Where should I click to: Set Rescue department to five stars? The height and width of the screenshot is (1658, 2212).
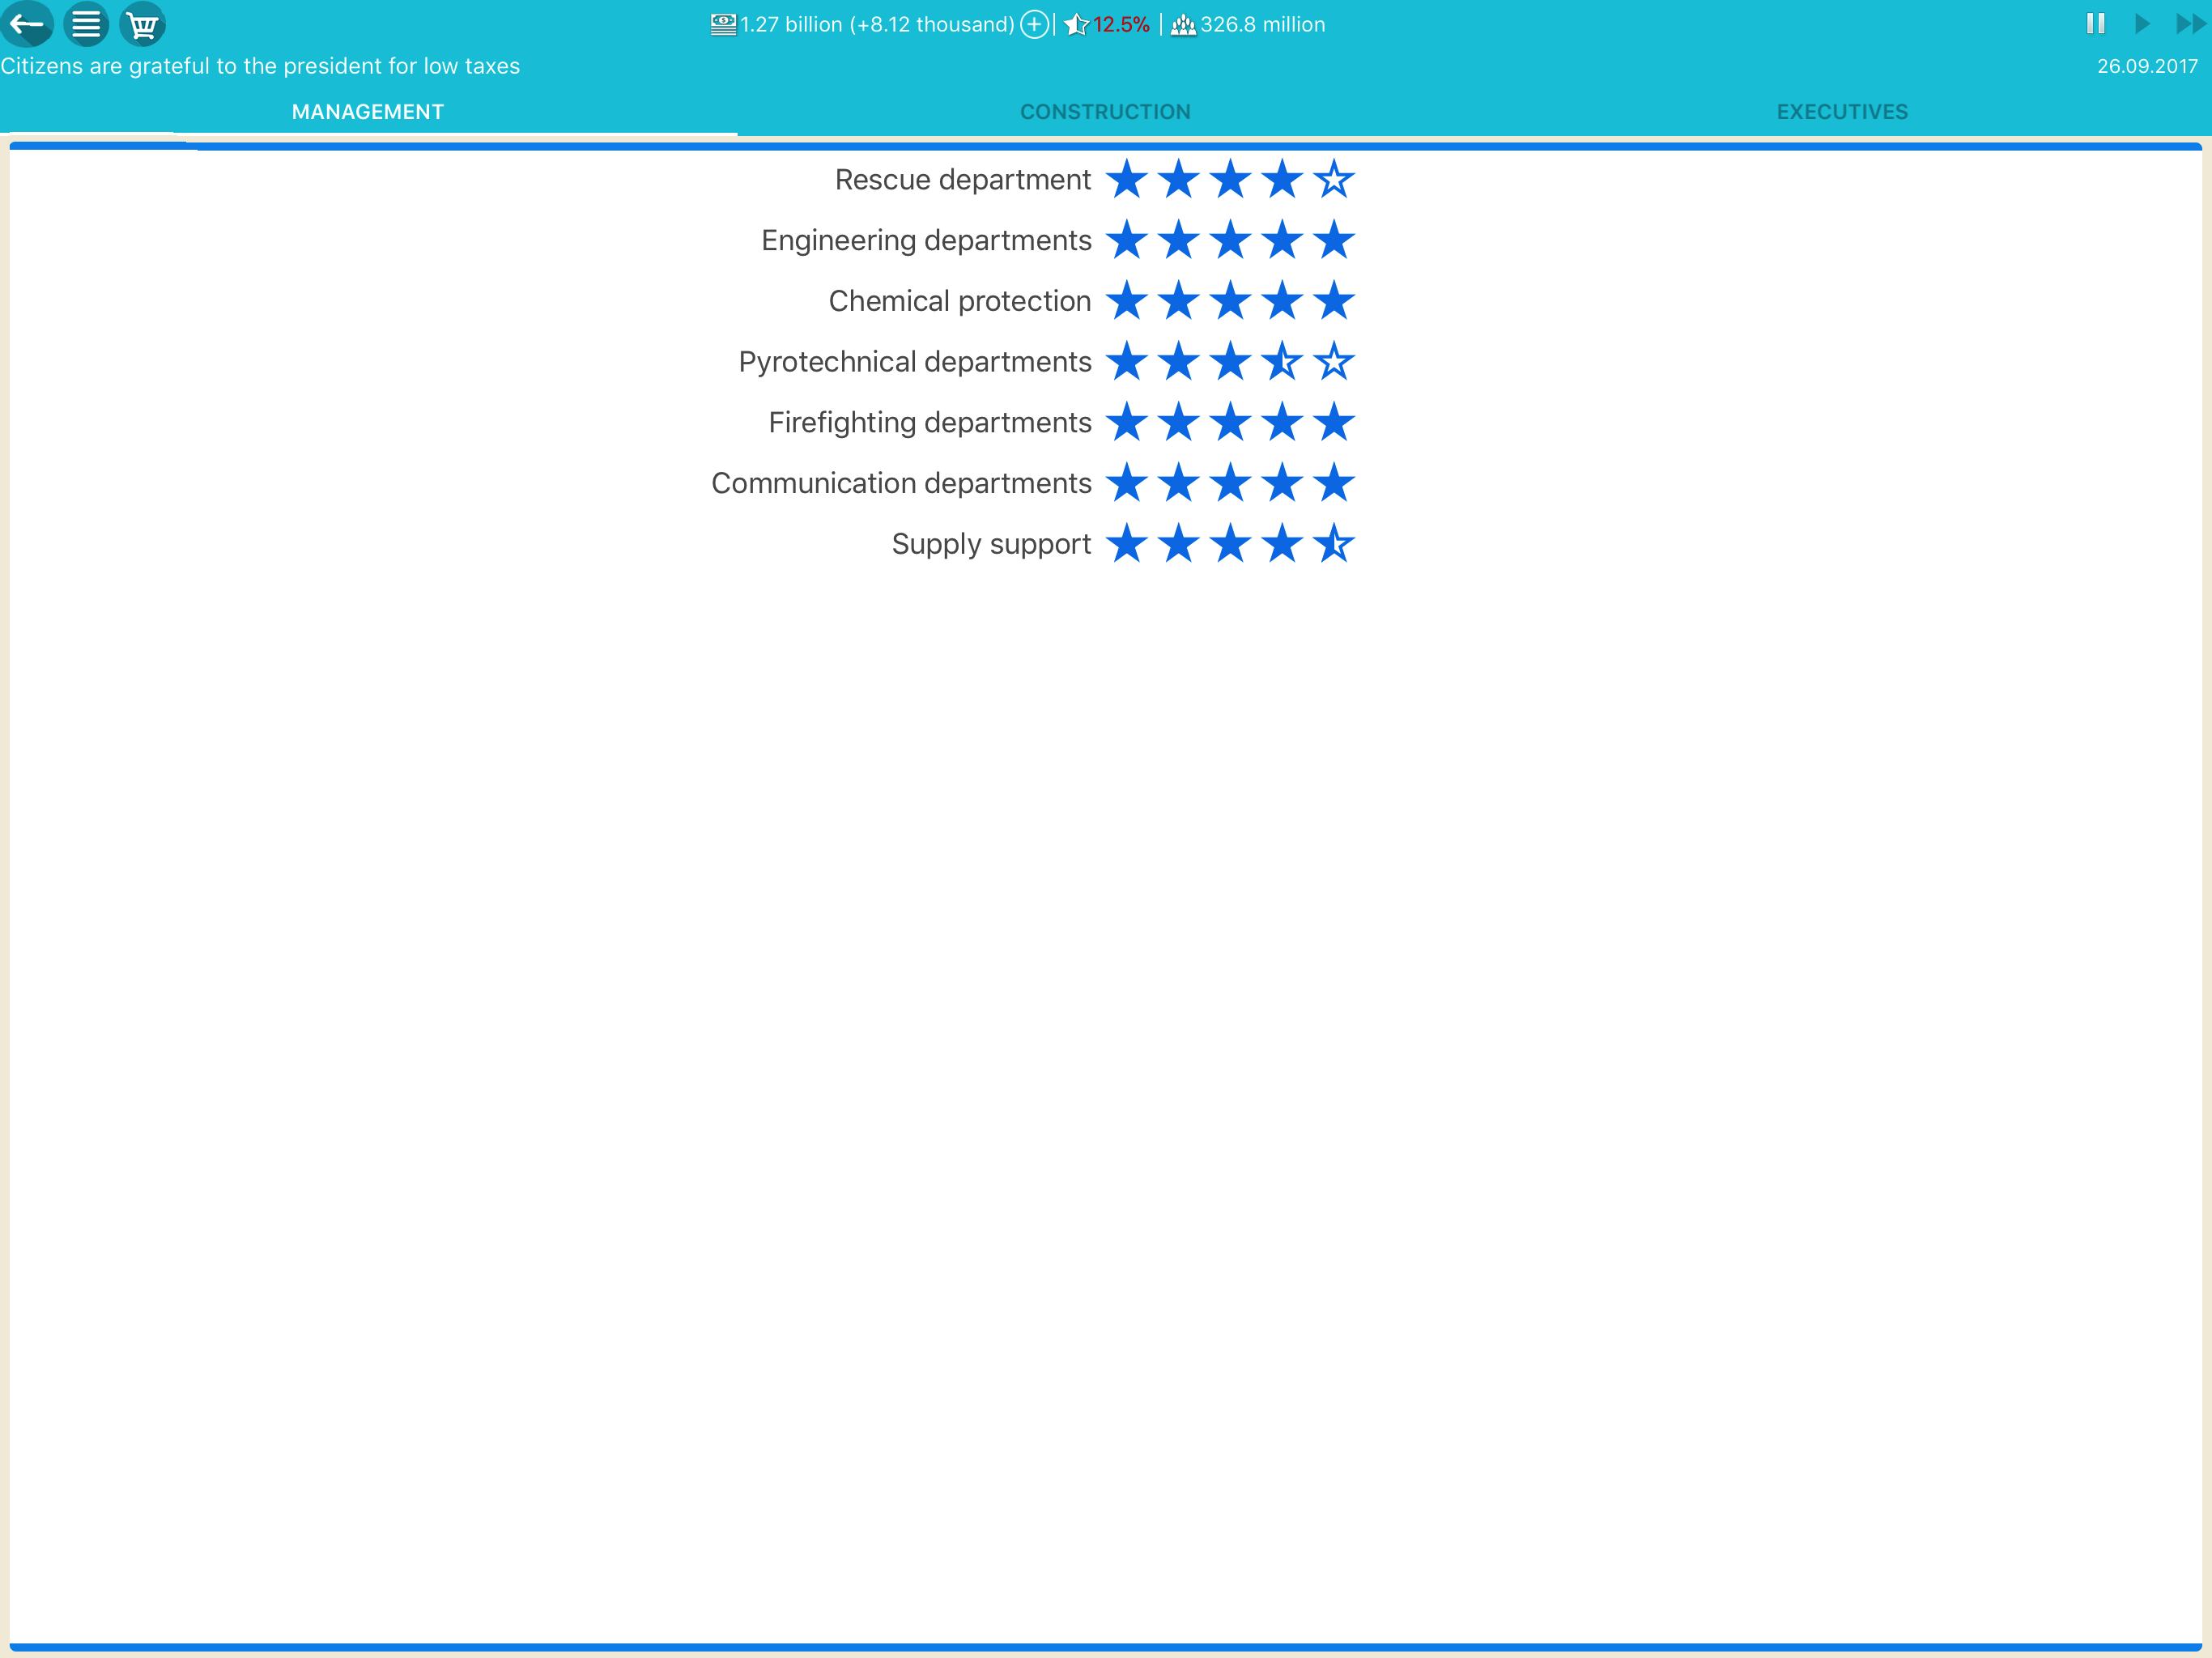click(x=1334, y=180)
